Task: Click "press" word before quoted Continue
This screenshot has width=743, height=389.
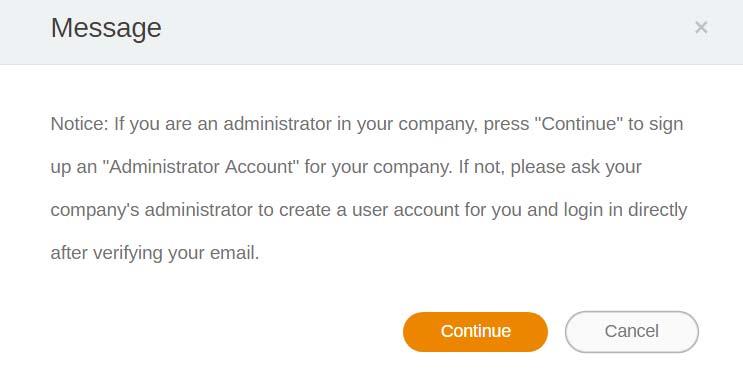Action: click(506, 125)
